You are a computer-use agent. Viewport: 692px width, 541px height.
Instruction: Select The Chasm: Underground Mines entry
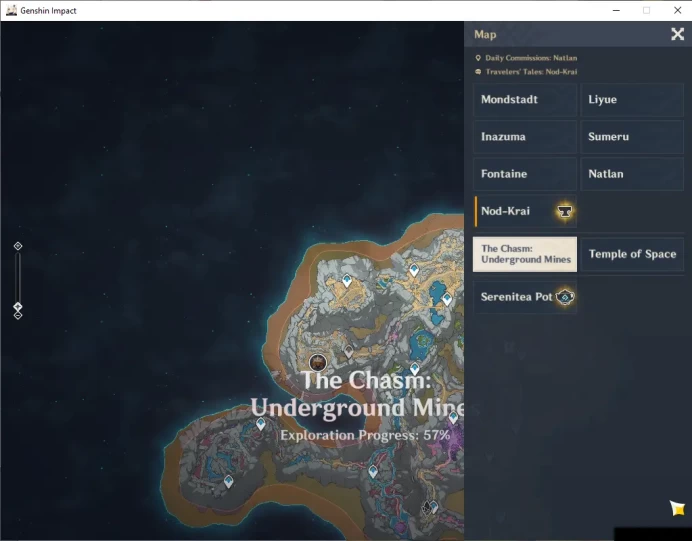525,254
